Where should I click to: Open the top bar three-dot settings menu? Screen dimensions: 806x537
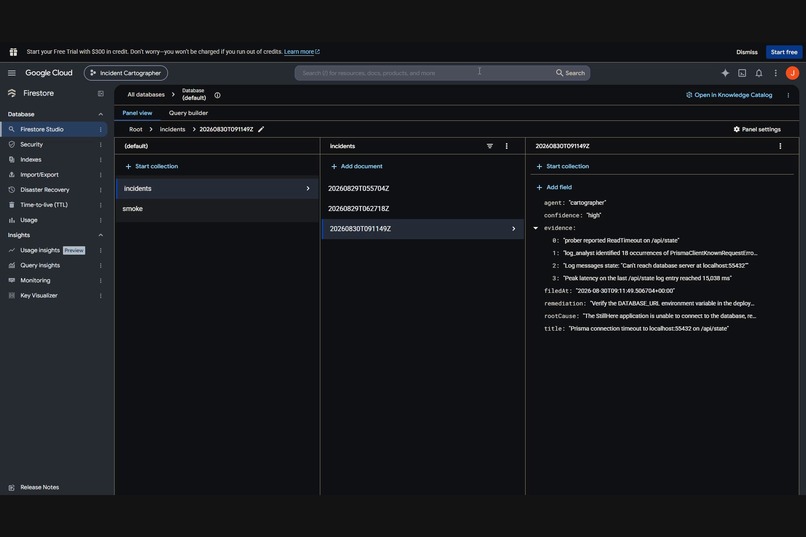click(x=776, y=73)
